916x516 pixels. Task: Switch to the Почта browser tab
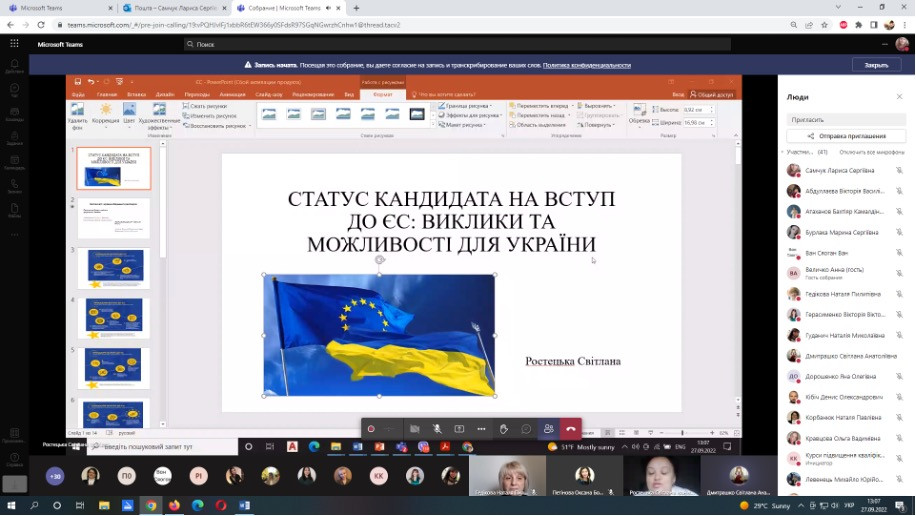170,8
